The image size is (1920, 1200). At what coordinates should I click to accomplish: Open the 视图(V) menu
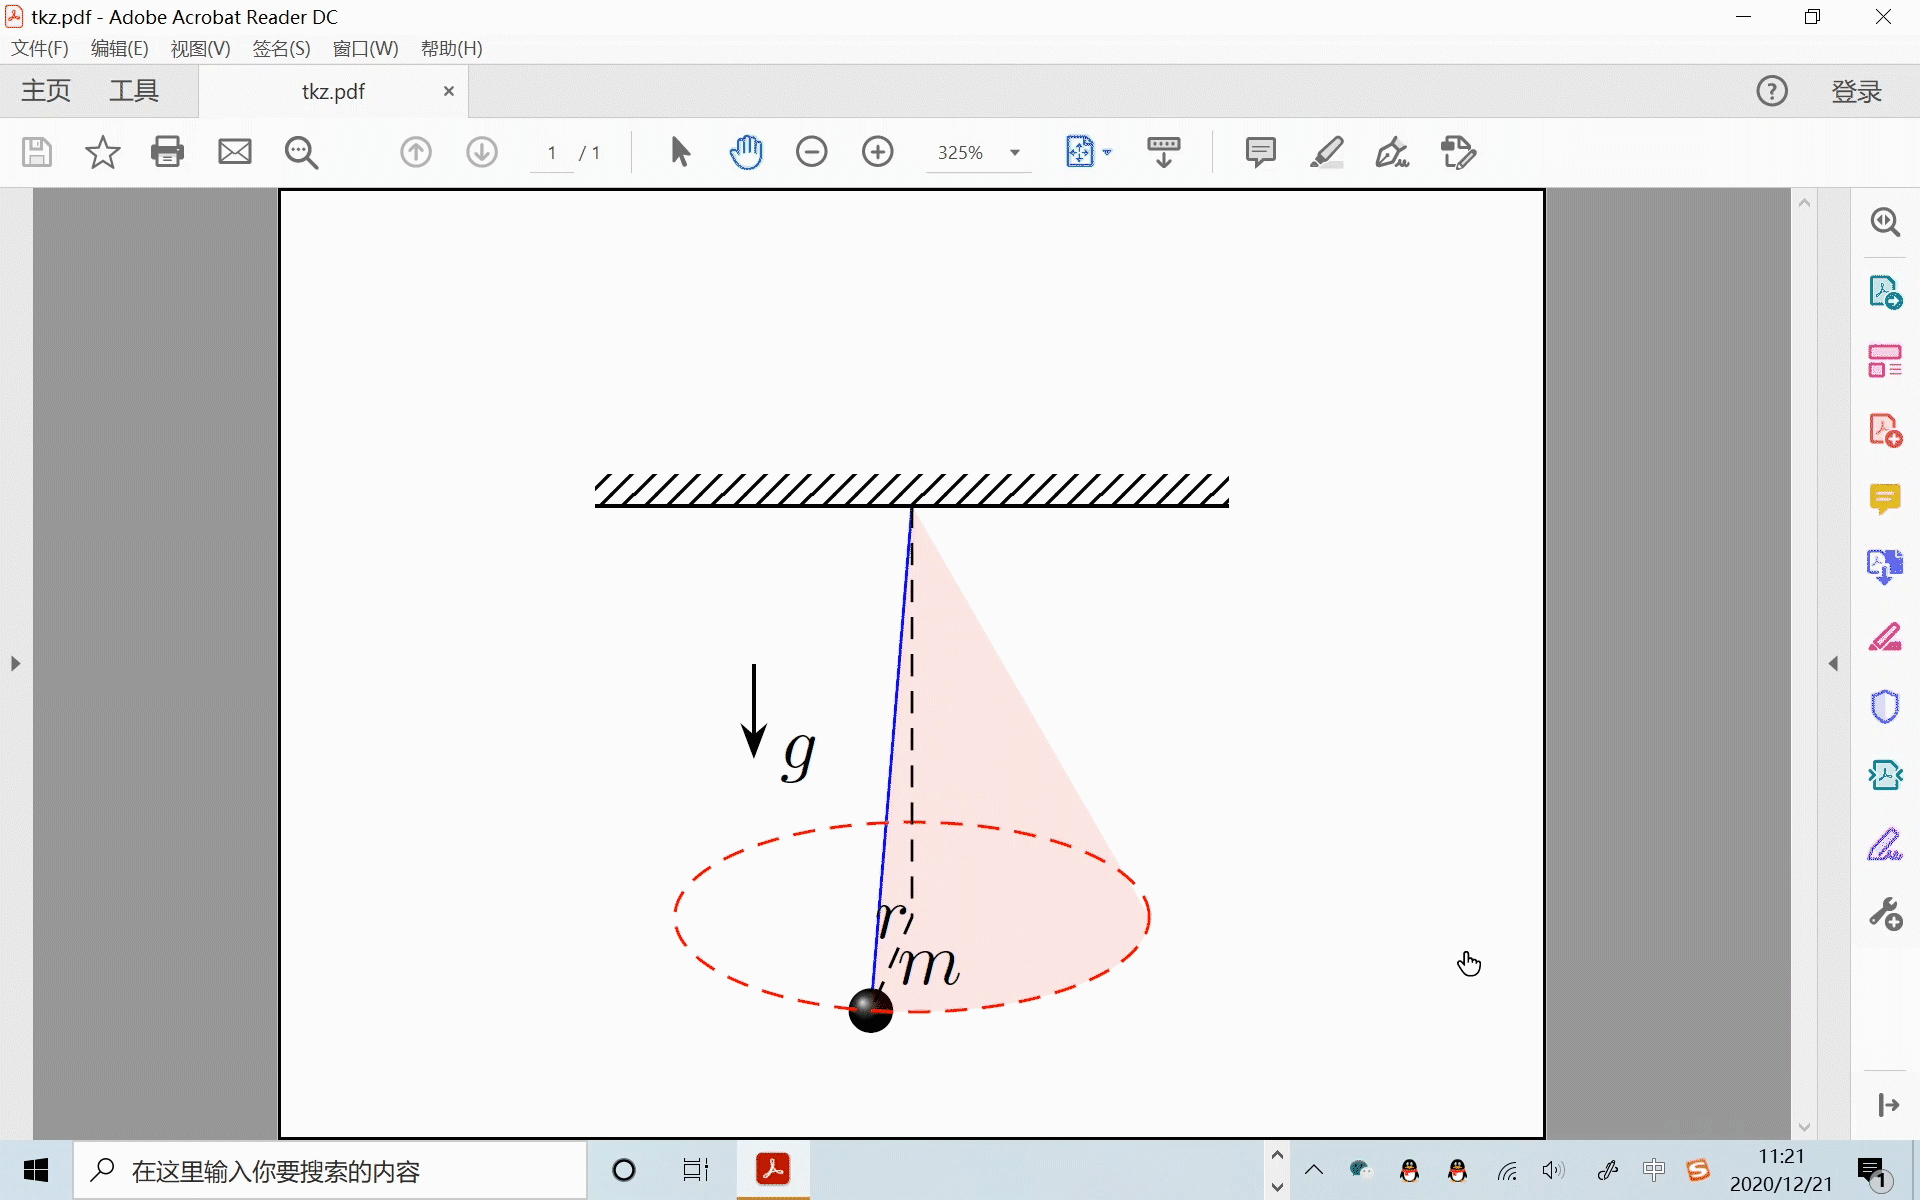(200, 48)
